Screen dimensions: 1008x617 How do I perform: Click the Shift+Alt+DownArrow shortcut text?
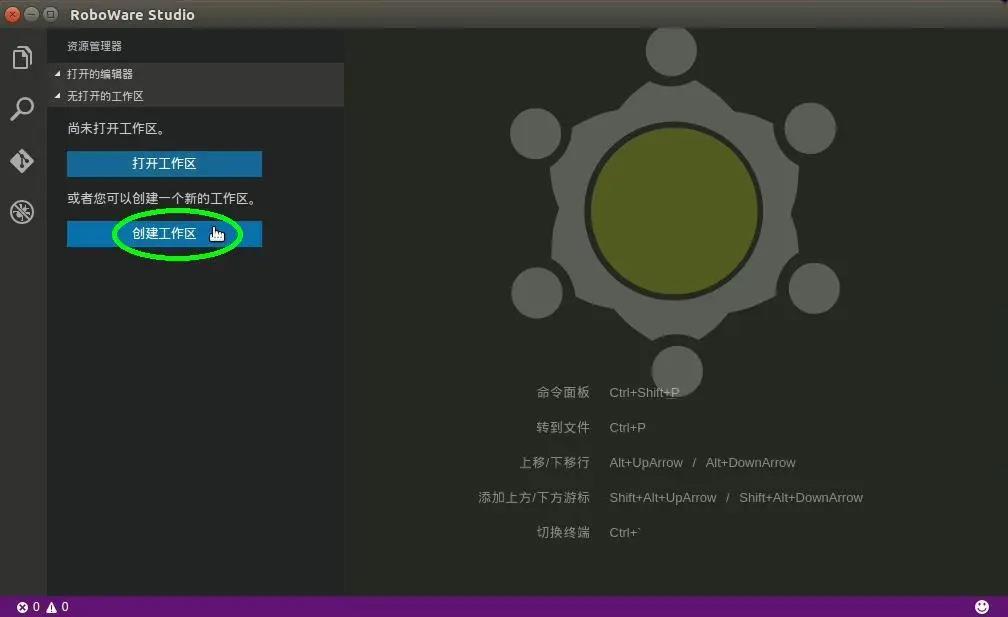tap(801, 497)
